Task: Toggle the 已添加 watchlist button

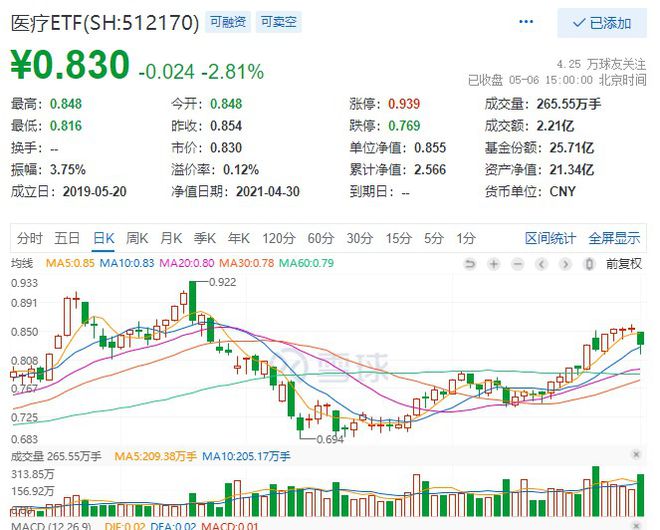Action: pyautogui.click(x=602, y=23)
